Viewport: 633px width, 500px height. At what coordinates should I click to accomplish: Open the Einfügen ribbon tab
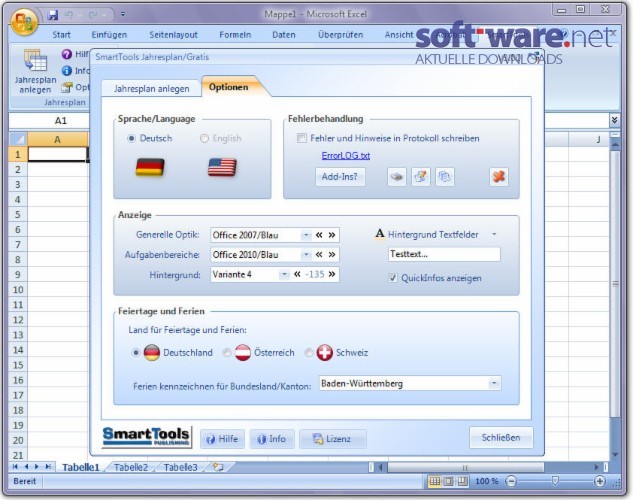109,35
